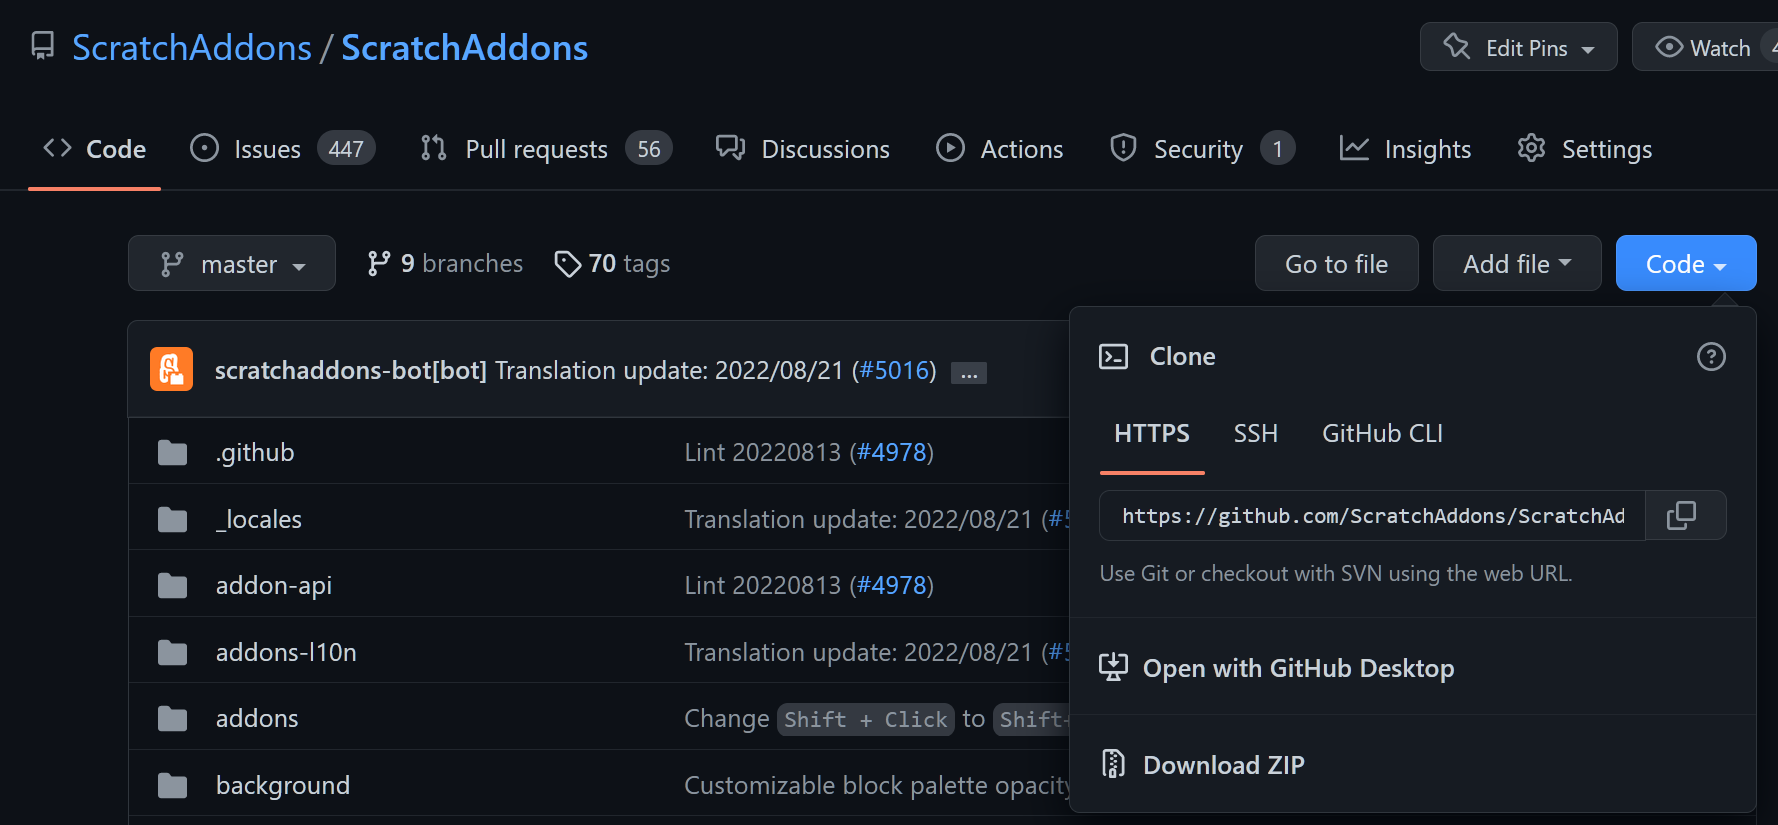This screenshot has width=1778, height=825.
Task: Click the repository bookmark icon next to ScratchAddons
Action: [41, 45]
